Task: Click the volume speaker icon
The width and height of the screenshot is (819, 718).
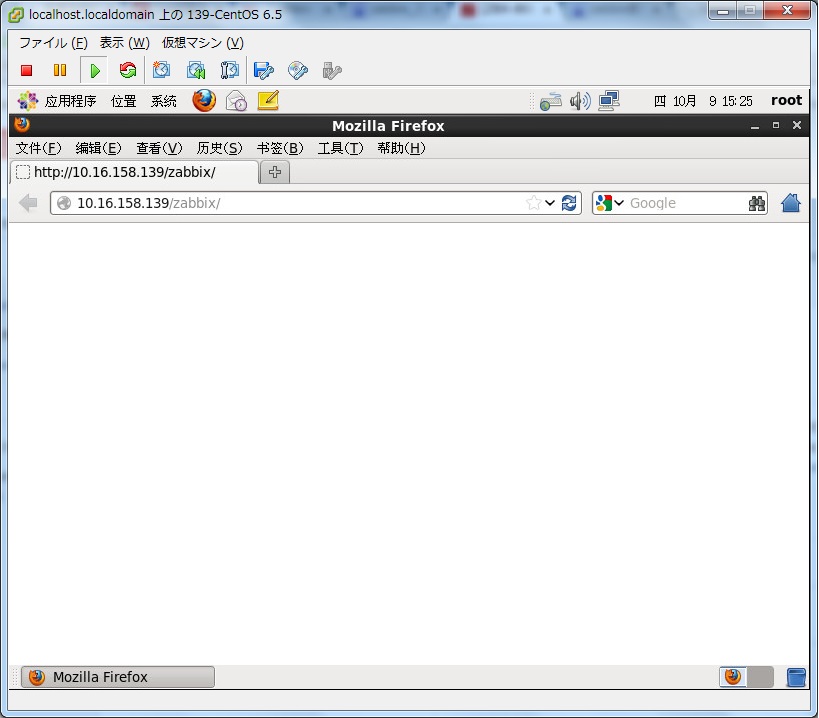Action: (580, 101)
